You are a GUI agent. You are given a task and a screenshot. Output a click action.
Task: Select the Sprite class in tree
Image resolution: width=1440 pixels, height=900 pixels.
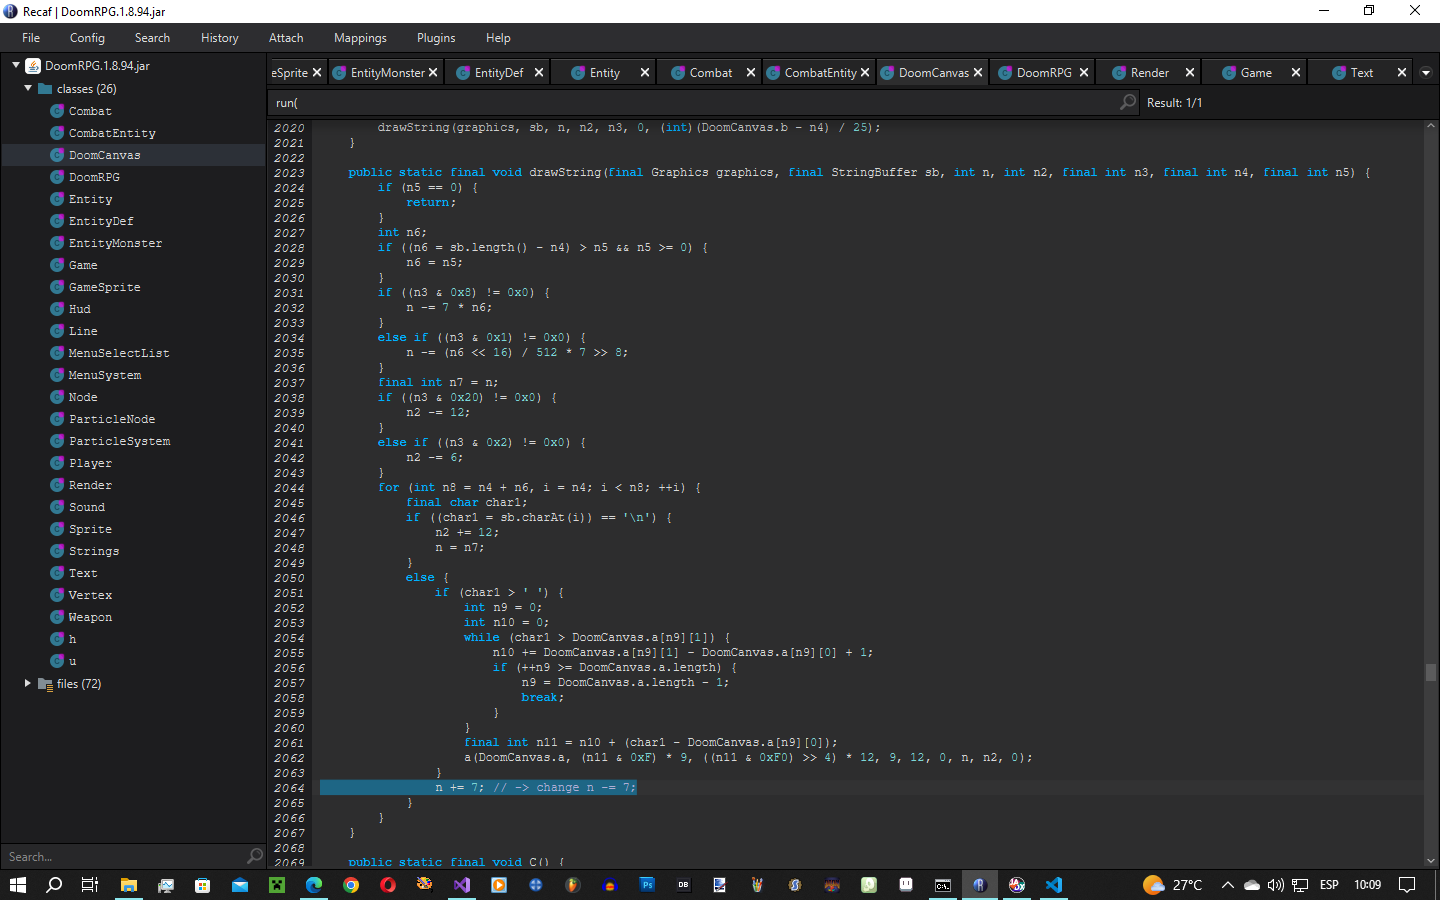tap(90, 529)
